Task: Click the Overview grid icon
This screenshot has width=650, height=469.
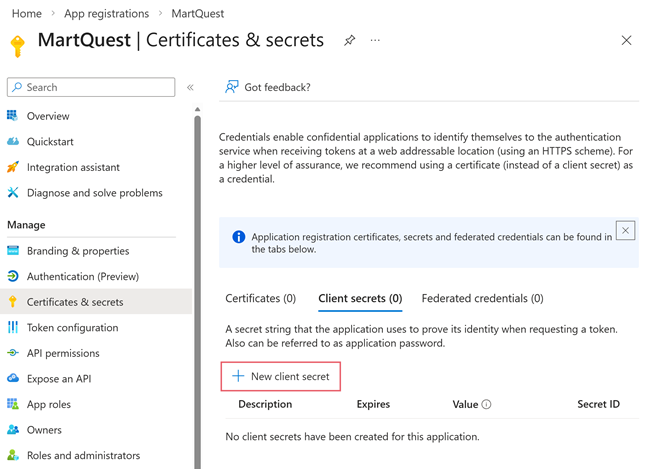Action: tap(13, 116)
